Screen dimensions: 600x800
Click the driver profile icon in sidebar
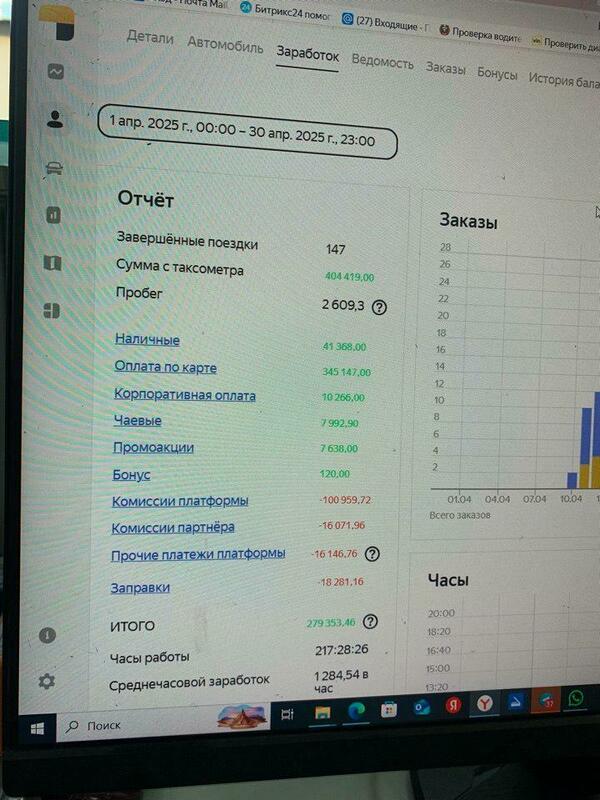tap(55, 119)
